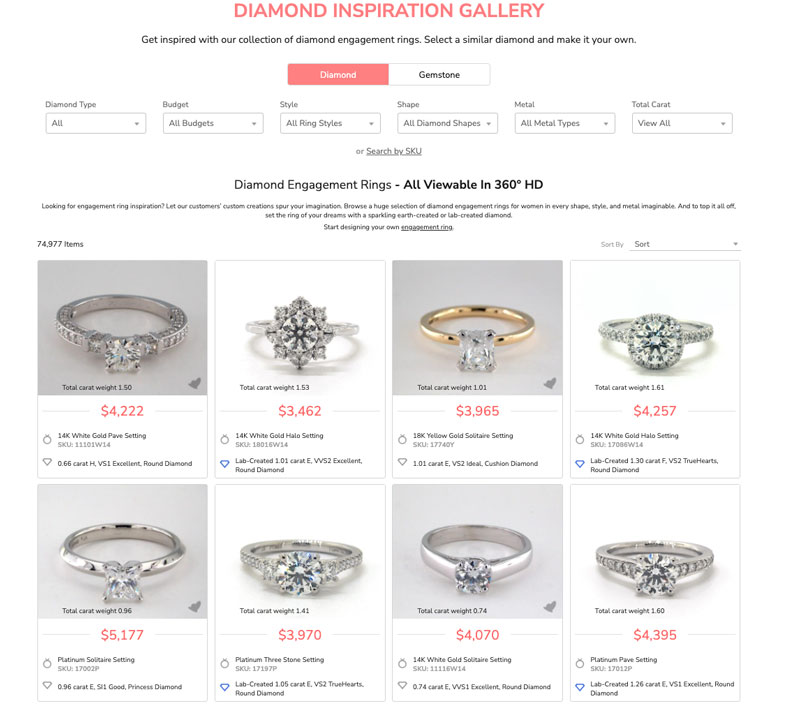Select the blue diamond icon on the Platinum Pave card
Viewport: 800px width, 707px height.
pyautogui.click(x=579, y=687)
